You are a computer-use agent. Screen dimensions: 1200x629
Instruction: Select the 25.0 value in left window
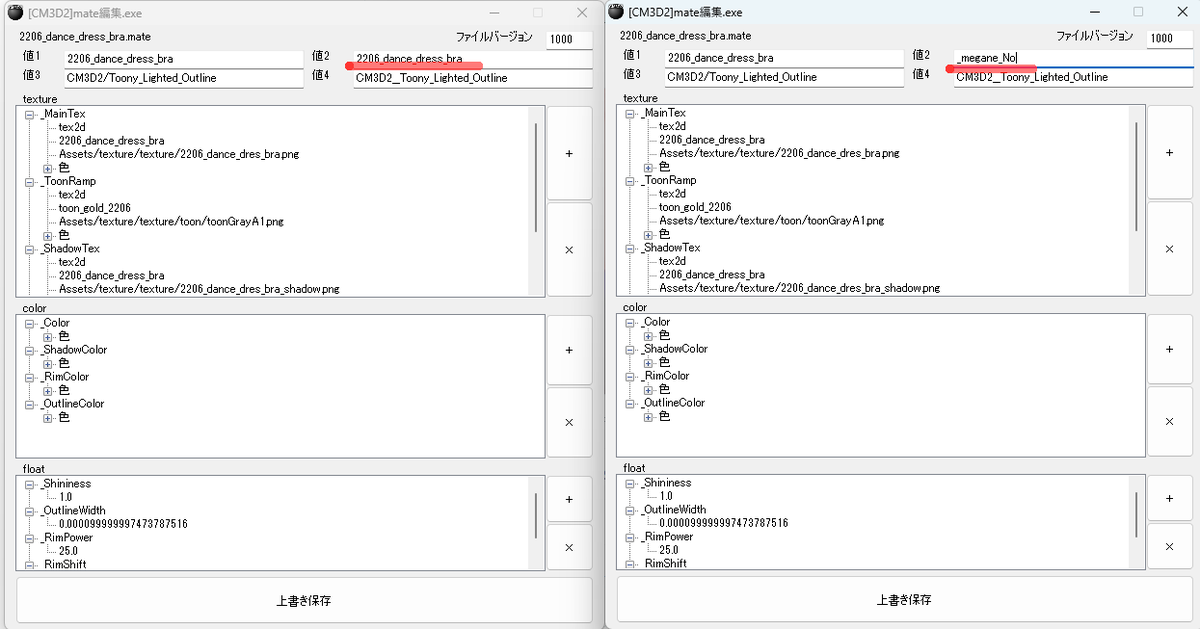coord(68,551)
